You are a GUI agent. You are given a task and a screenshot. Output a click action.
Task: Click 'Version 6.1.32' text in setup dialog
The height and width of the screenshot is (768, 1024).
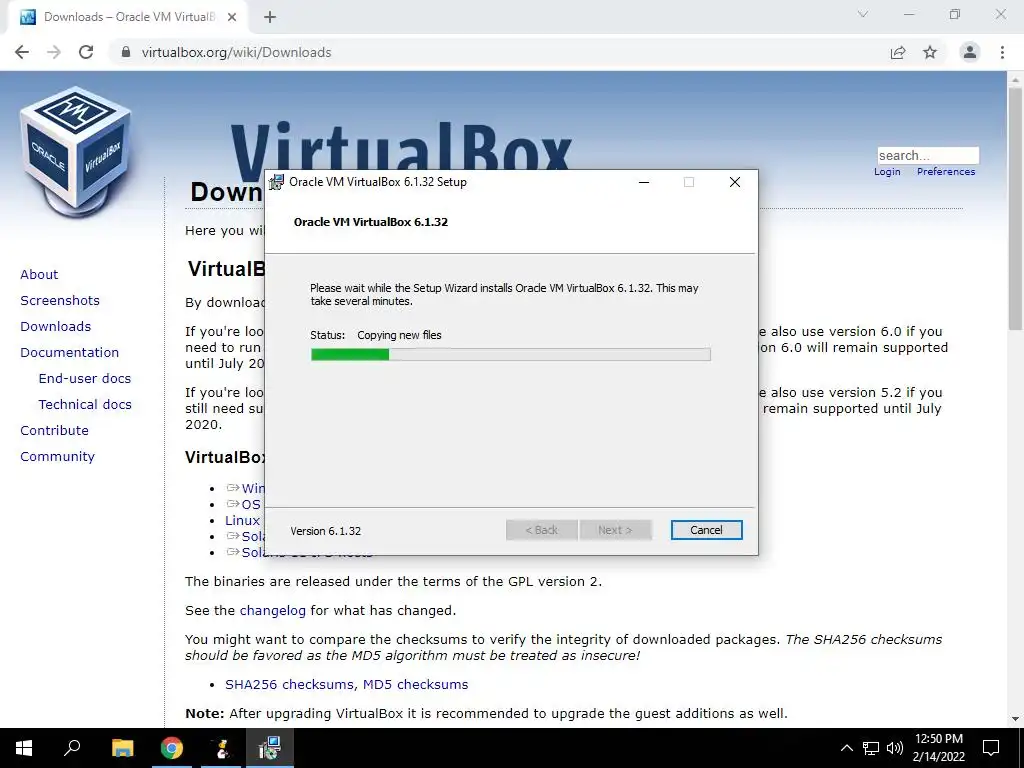click(326, 531)
